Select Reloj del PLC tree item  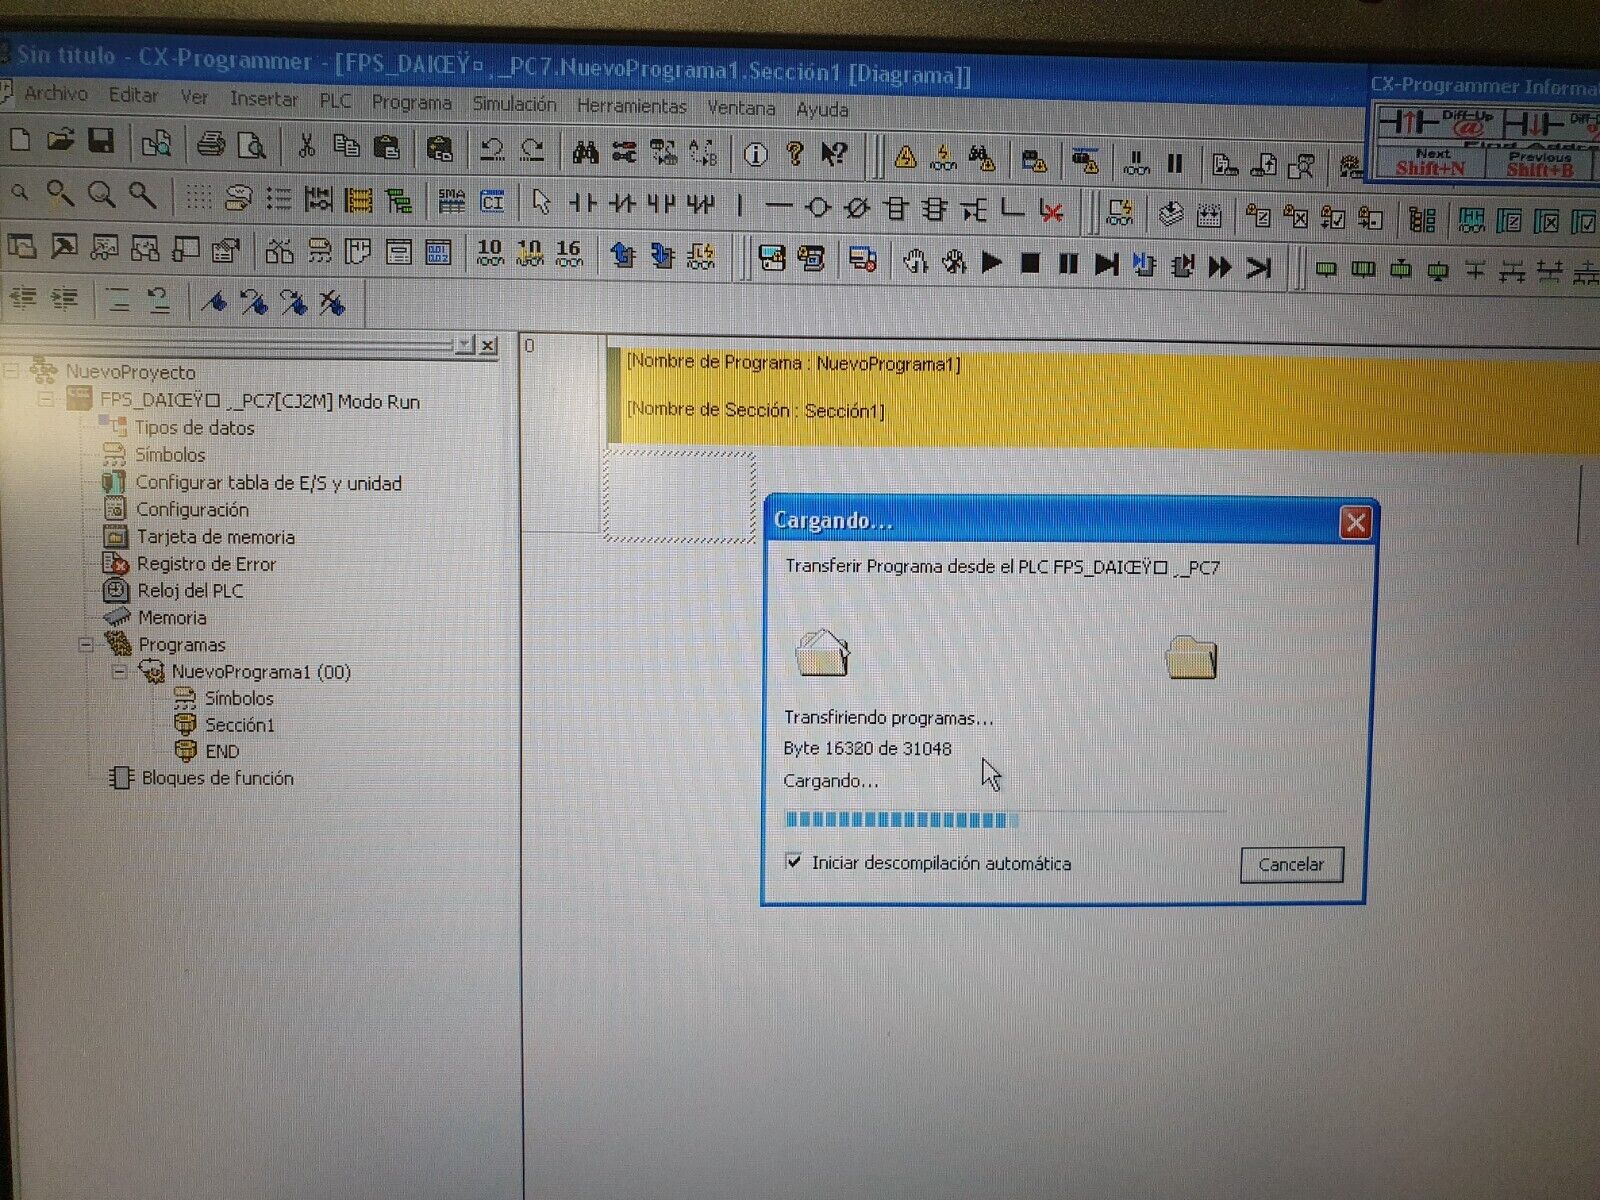(x=190, y=590)
